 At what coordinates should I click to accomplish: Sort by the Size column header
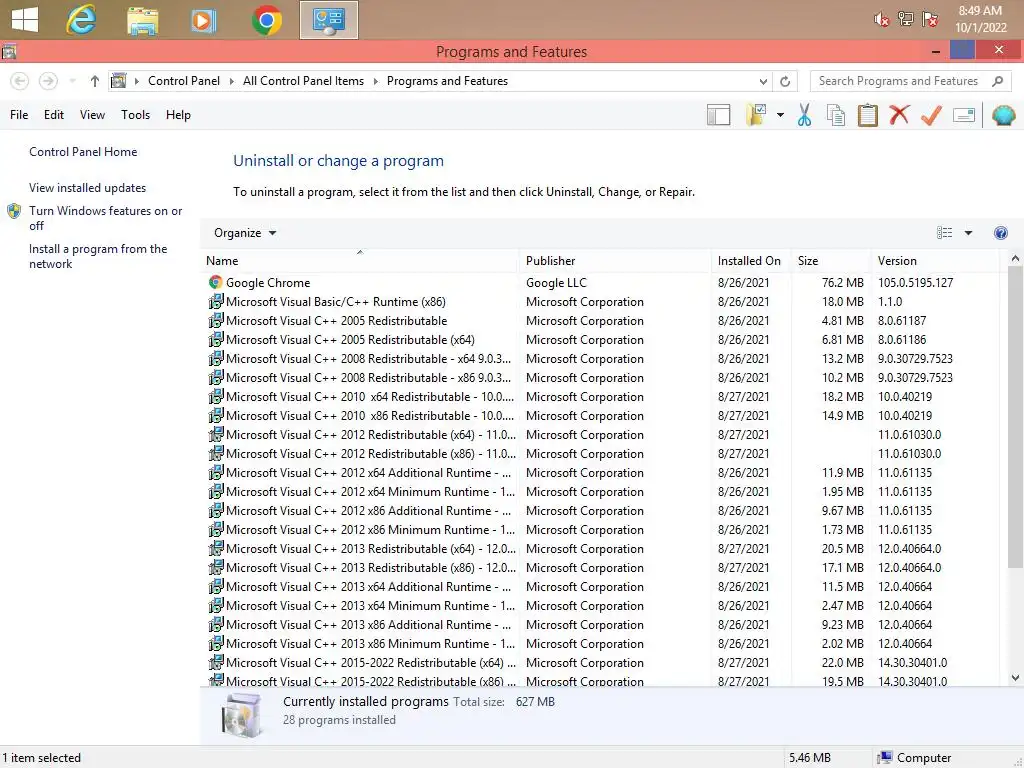point(830,261)
